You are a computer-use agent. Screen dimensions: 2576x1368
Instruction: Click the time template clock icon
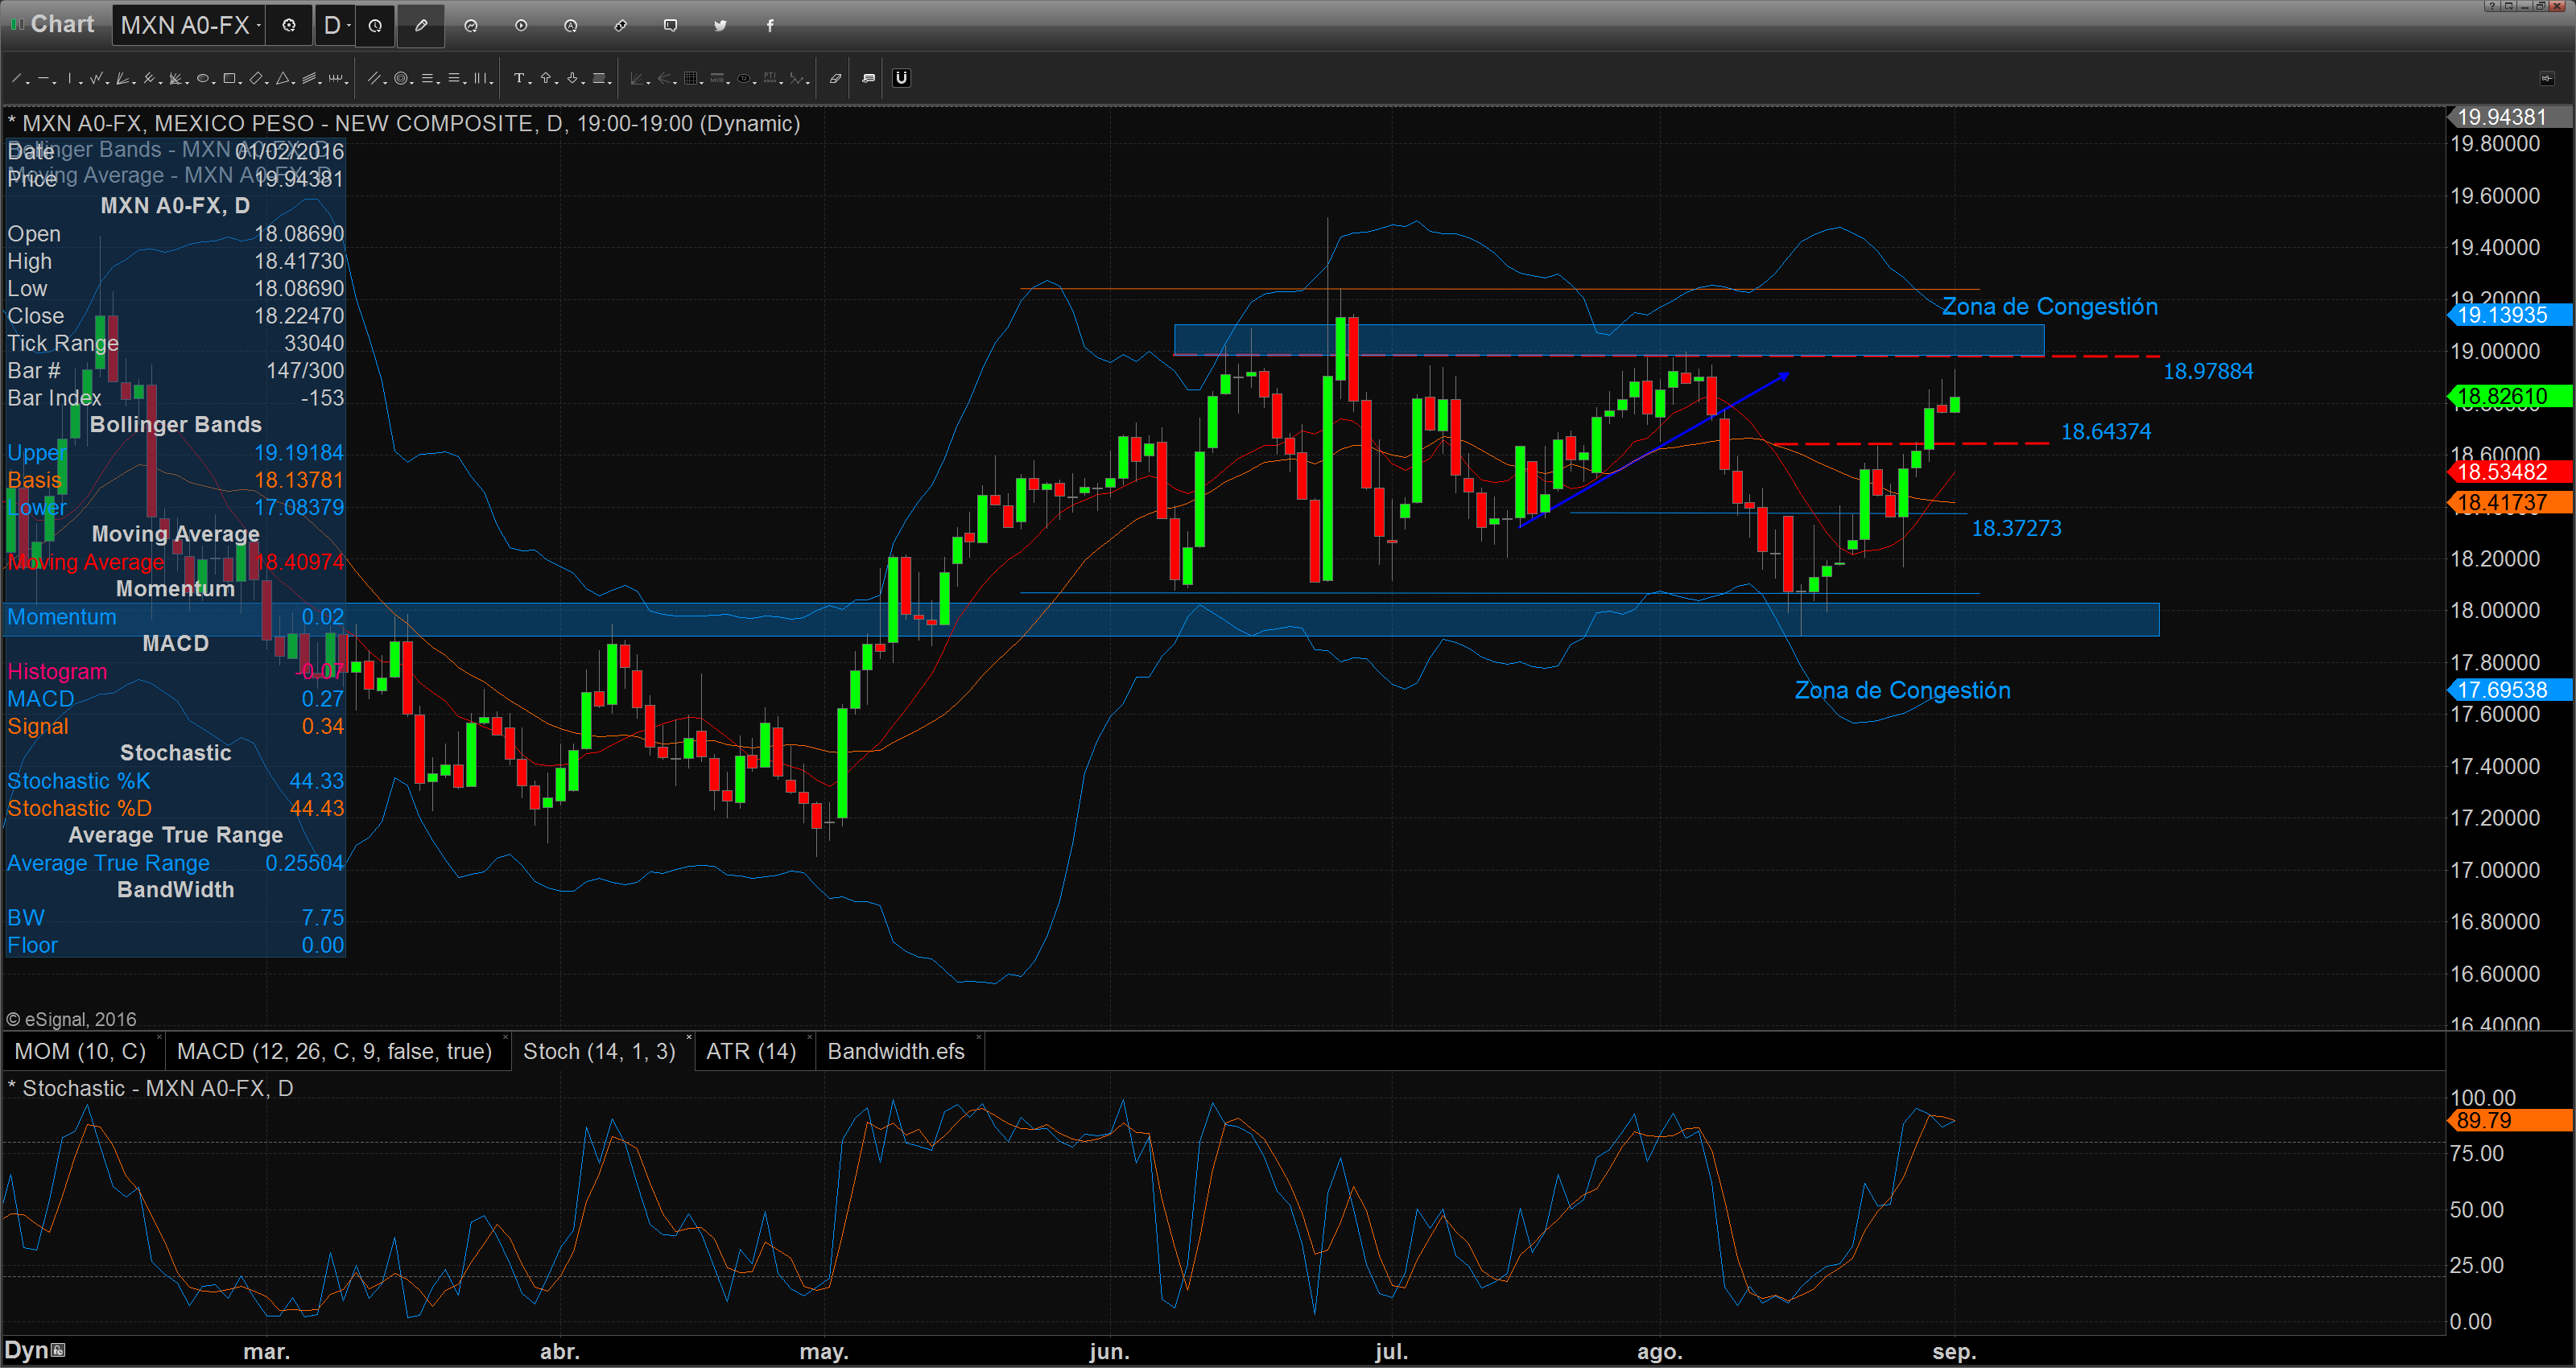pyautogui.click(x=375, y=25)
